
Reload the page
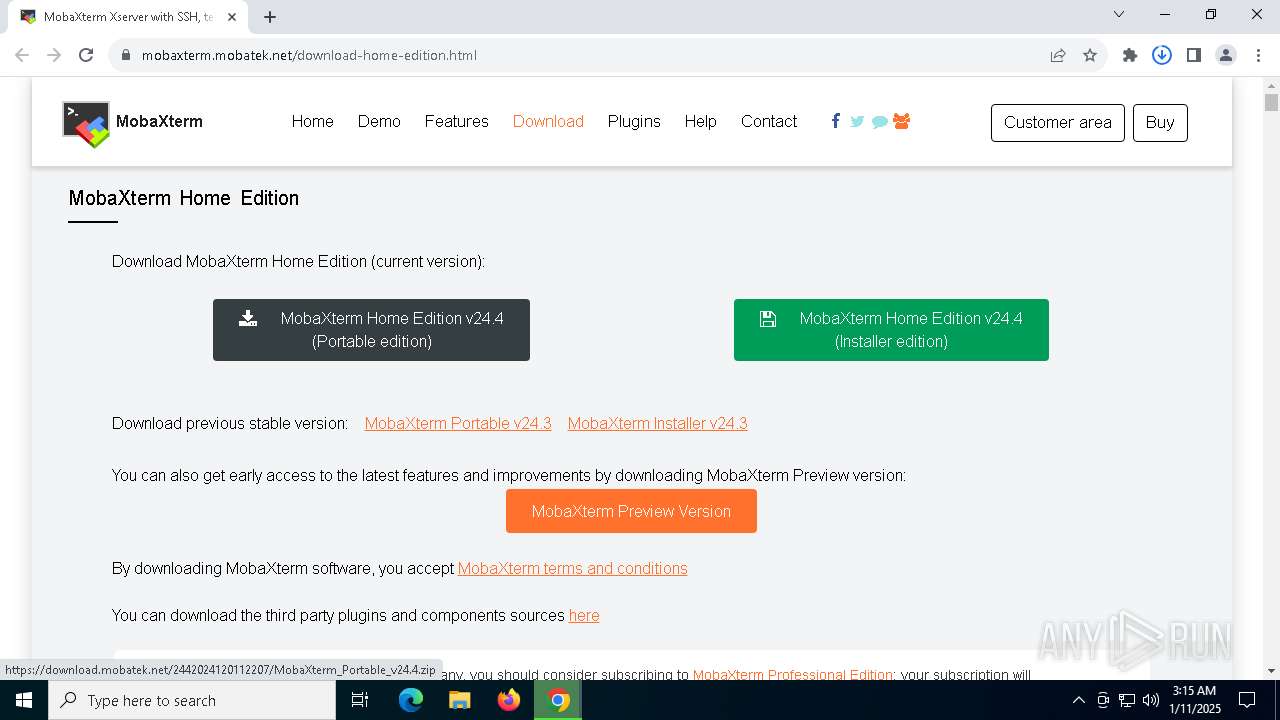pyautogui.click(x=86, y=55)
